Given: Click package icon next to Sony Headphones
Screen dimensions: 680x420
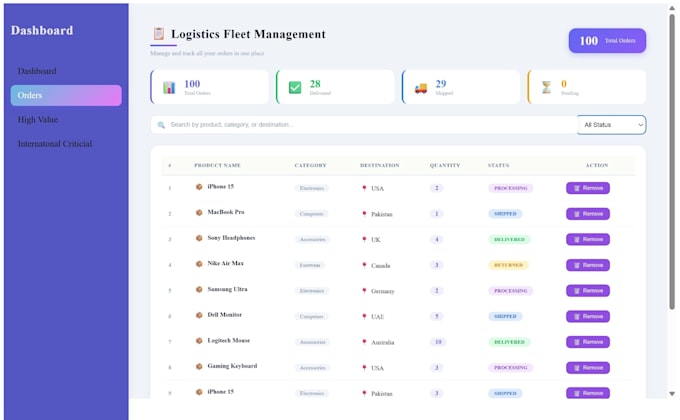Looking at the screenshot, I should [x=199, y=238].
